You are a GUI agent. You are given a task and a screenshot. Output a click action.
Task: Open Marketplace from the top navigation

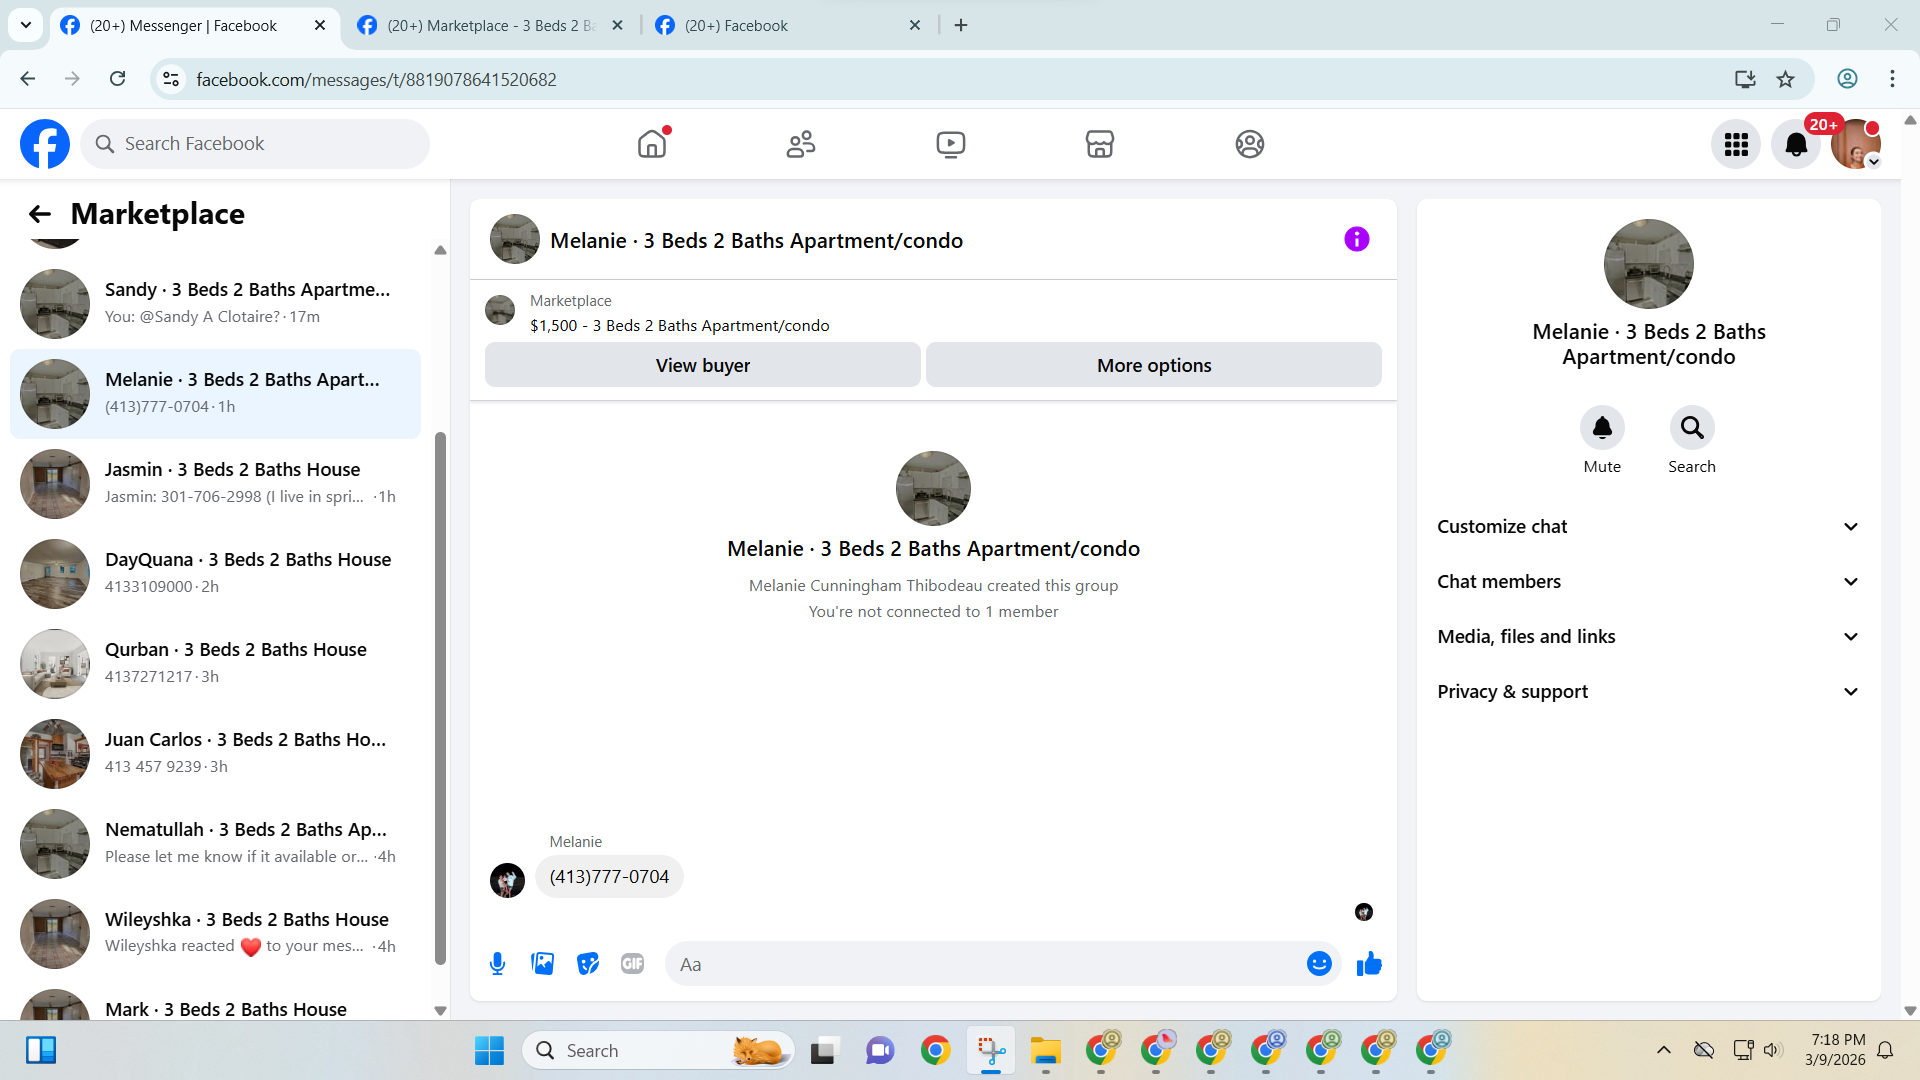[1099, 144]
